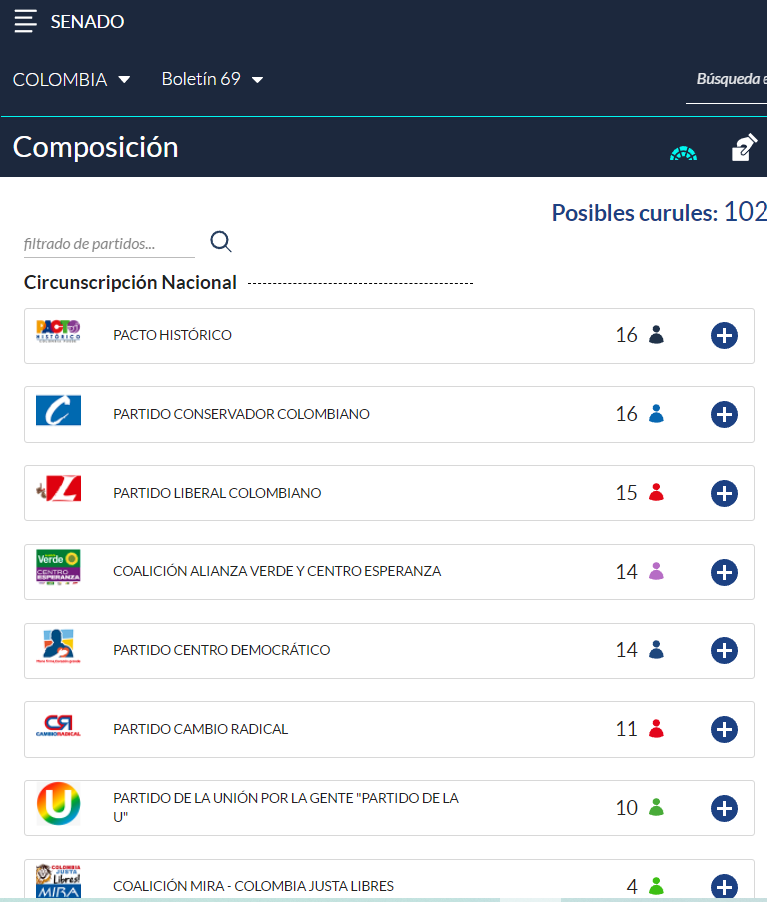
Task: Expand Partido Cambio Radical plus button
Action: pos(724,730)
